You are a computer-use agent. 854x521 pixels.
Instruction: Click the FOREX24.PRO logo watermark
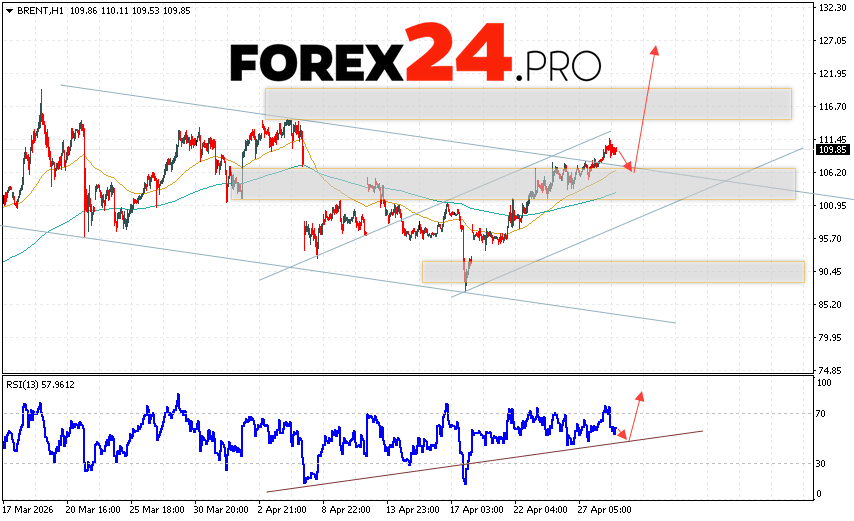point(415,64)
